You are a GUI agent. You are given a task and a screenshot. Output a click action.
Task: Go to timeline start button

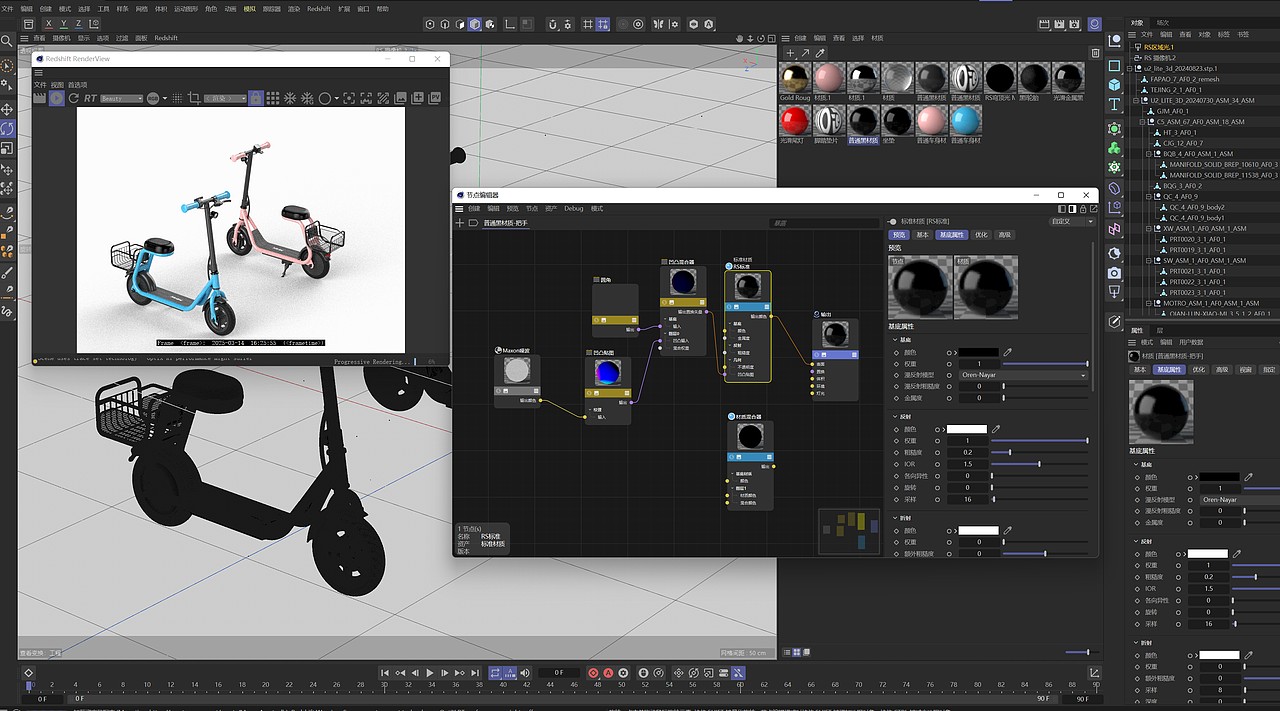(385, 673)
